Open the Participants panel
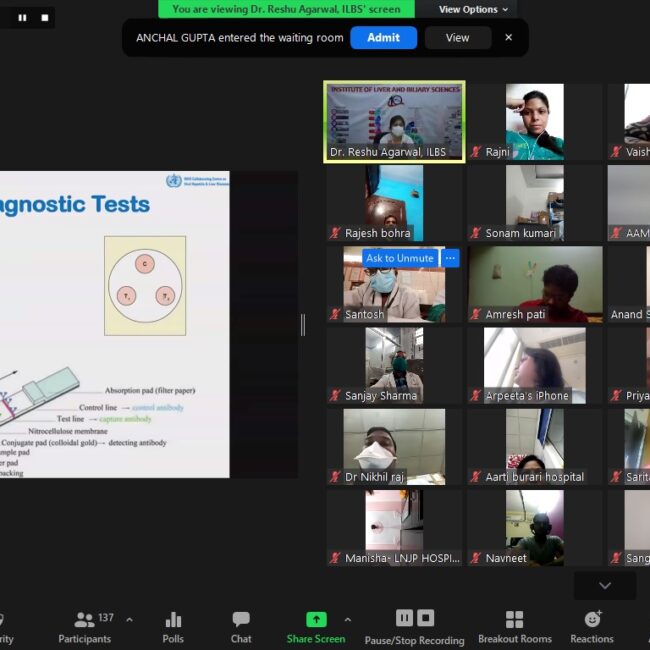The width and height of the screenshot is (650, 650). pyautogui.click(x=85, y=627)
